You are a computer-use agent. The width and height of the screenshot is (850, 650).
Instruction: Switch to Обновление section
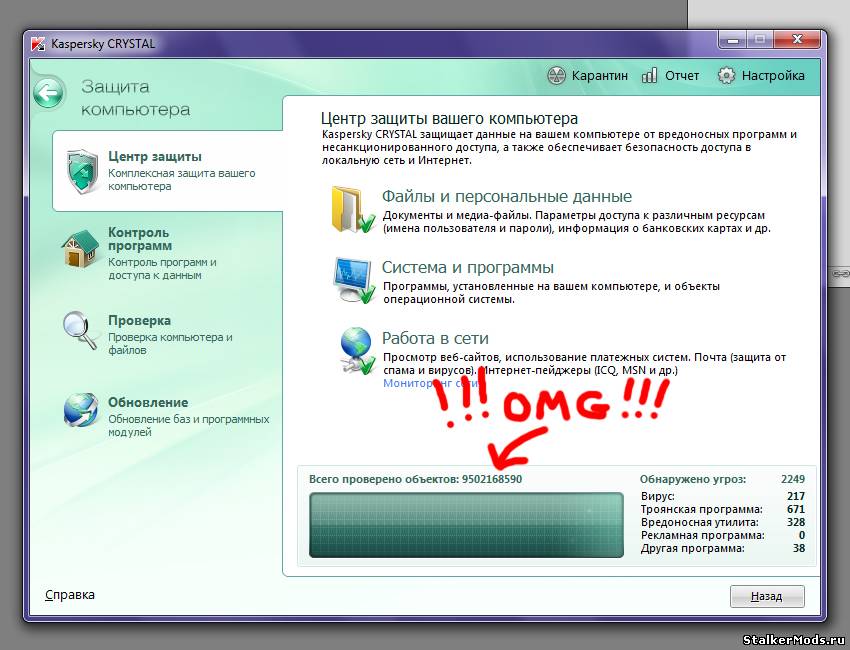(x=166, y=416)
